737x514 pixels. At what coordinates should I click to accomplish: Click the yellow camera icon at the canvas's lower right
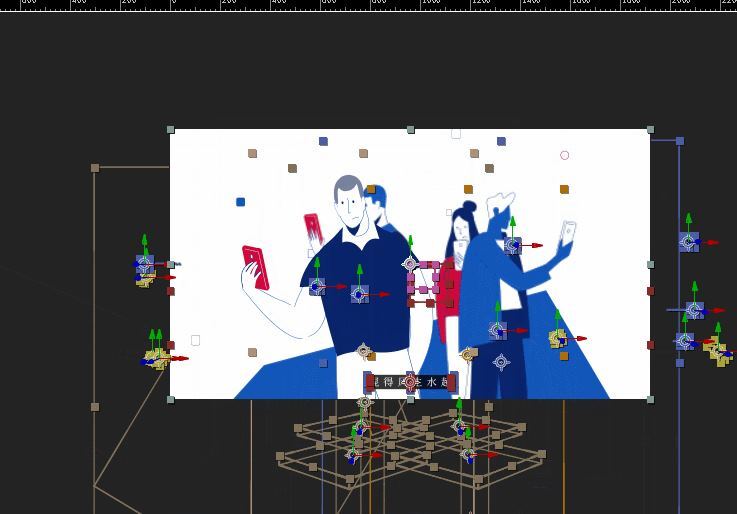[557, 340]
